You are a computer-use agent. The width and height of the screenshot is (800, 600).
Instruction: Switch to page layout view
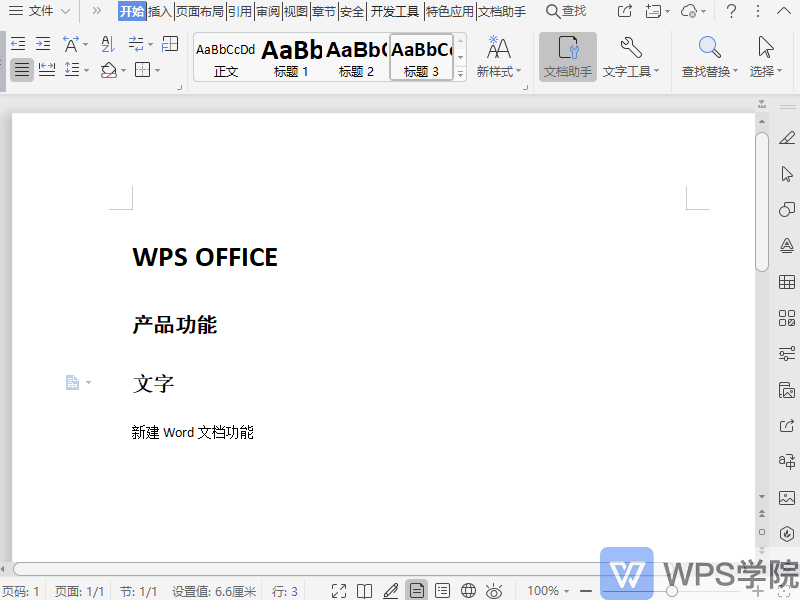pyautogui.click(x=416, y=591)
